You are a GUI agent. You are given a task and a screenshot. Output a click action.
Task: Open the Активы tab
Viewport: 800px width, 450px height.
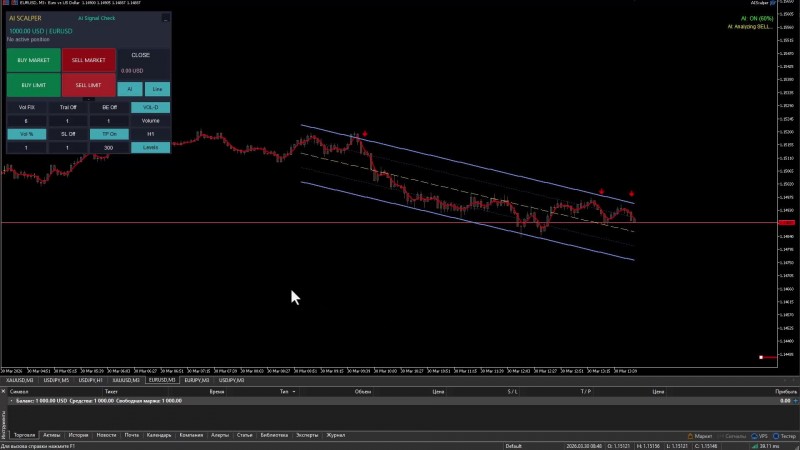52,436
